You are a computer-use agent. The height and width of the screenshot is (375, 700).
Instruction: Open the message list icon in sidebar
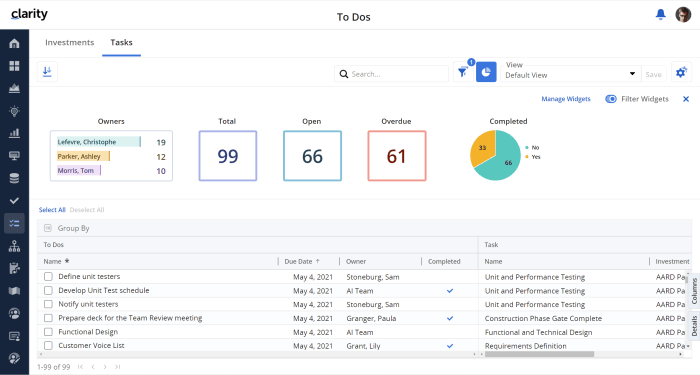click(14, 336)
